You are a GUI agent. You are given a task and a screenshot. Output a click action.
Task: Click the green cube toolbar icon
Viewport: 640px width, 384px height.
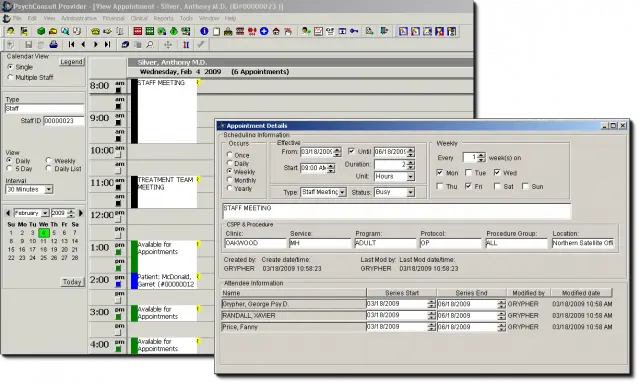pyautogui.click(x=41, y=31)
